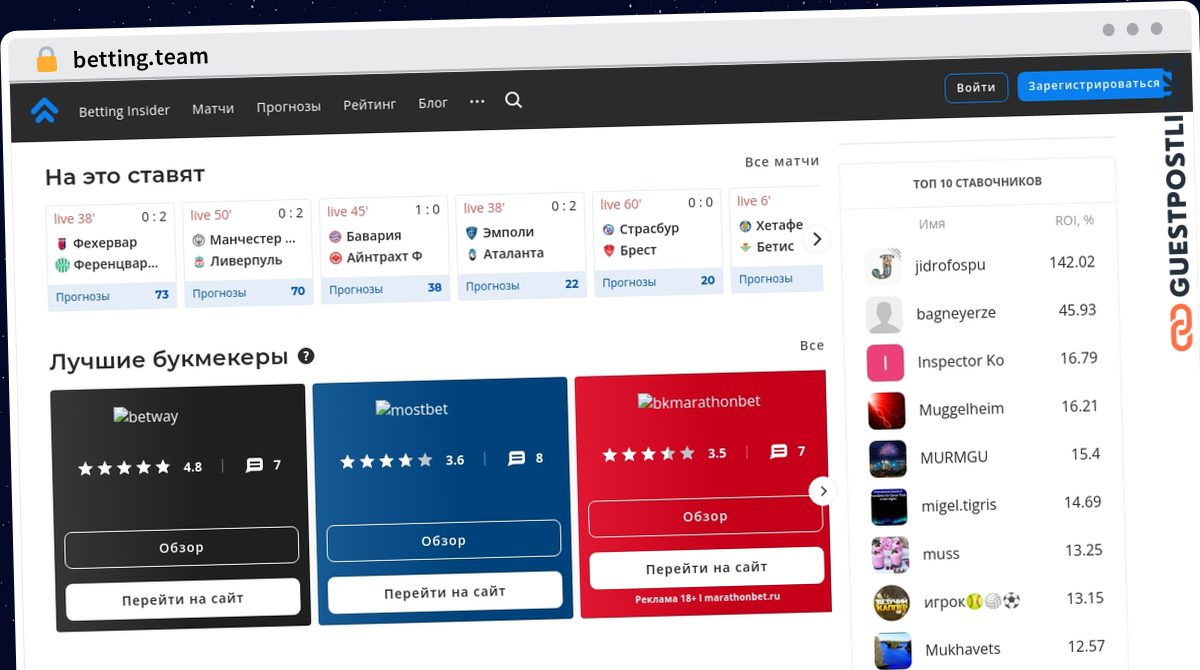1200x670 pixels.
Task: Click the Эмполи team crest icon
Action: pos(472,233)
